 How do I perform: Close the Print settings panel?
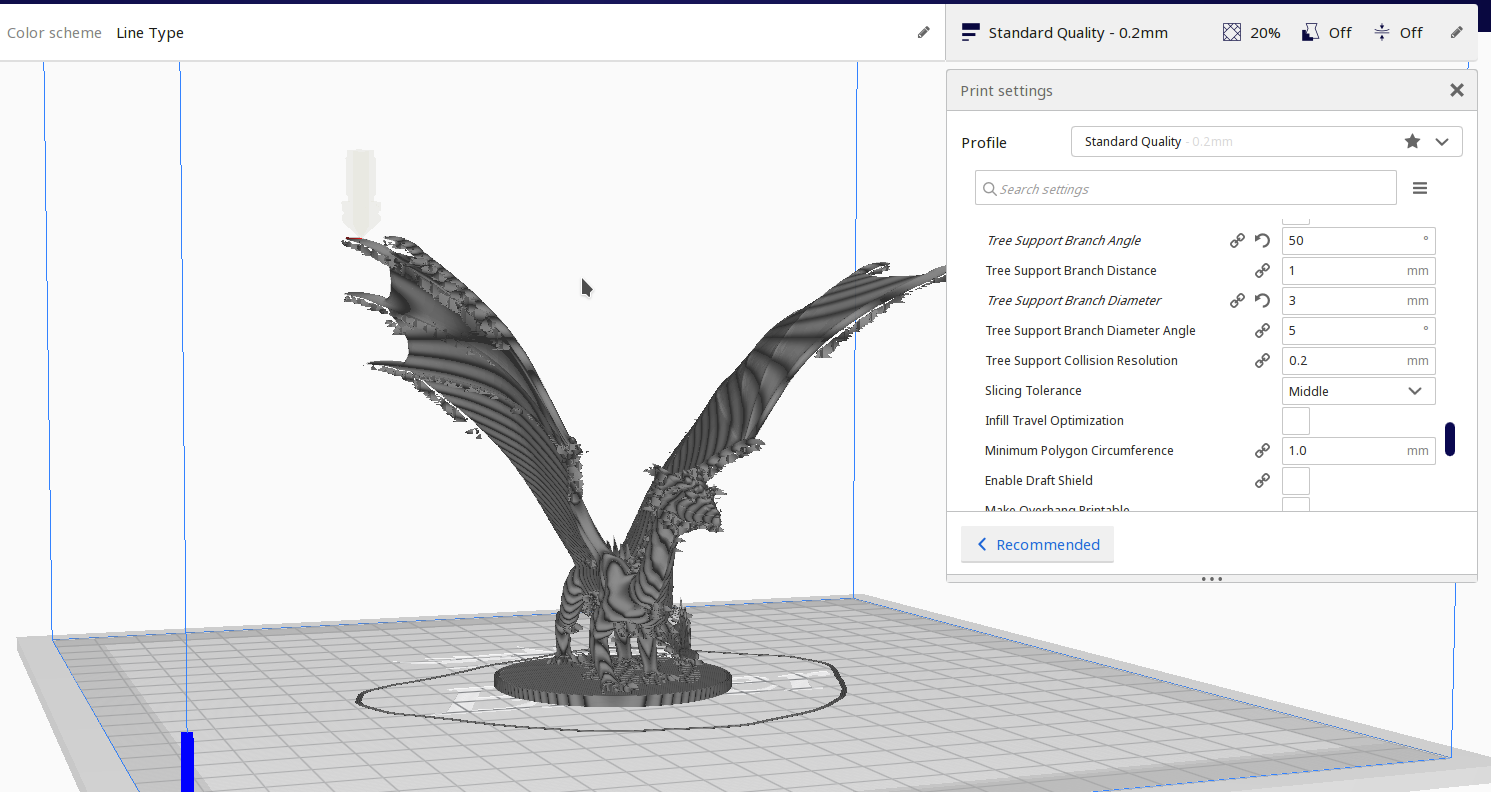[1457, 90]
